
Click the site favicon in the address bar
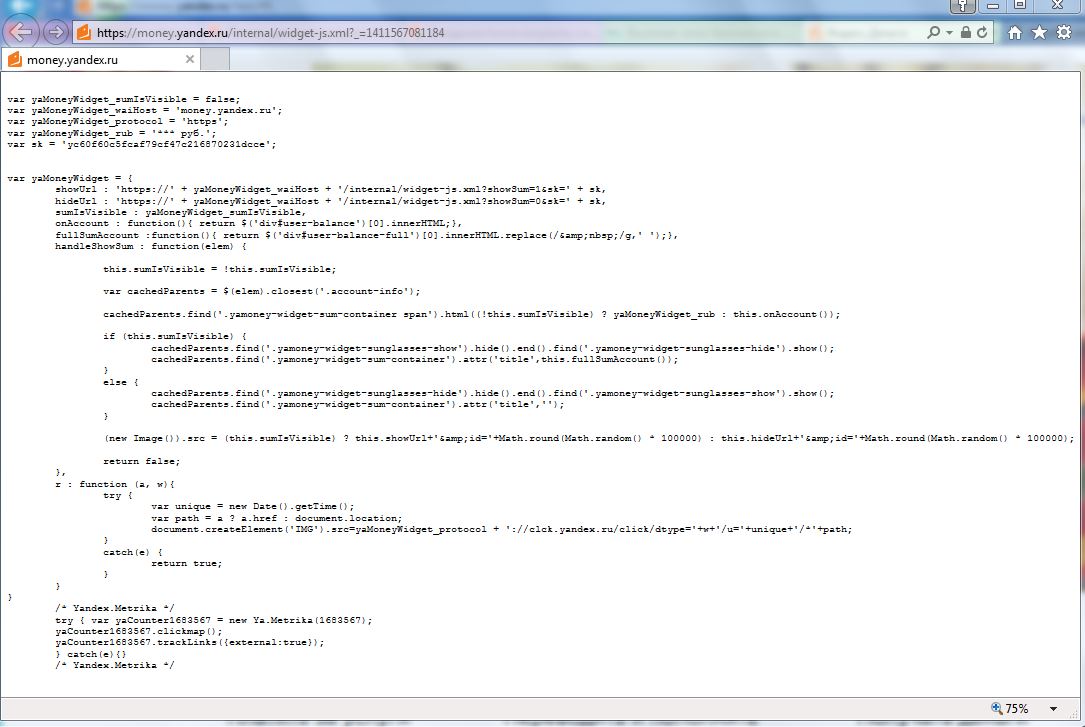84,33
